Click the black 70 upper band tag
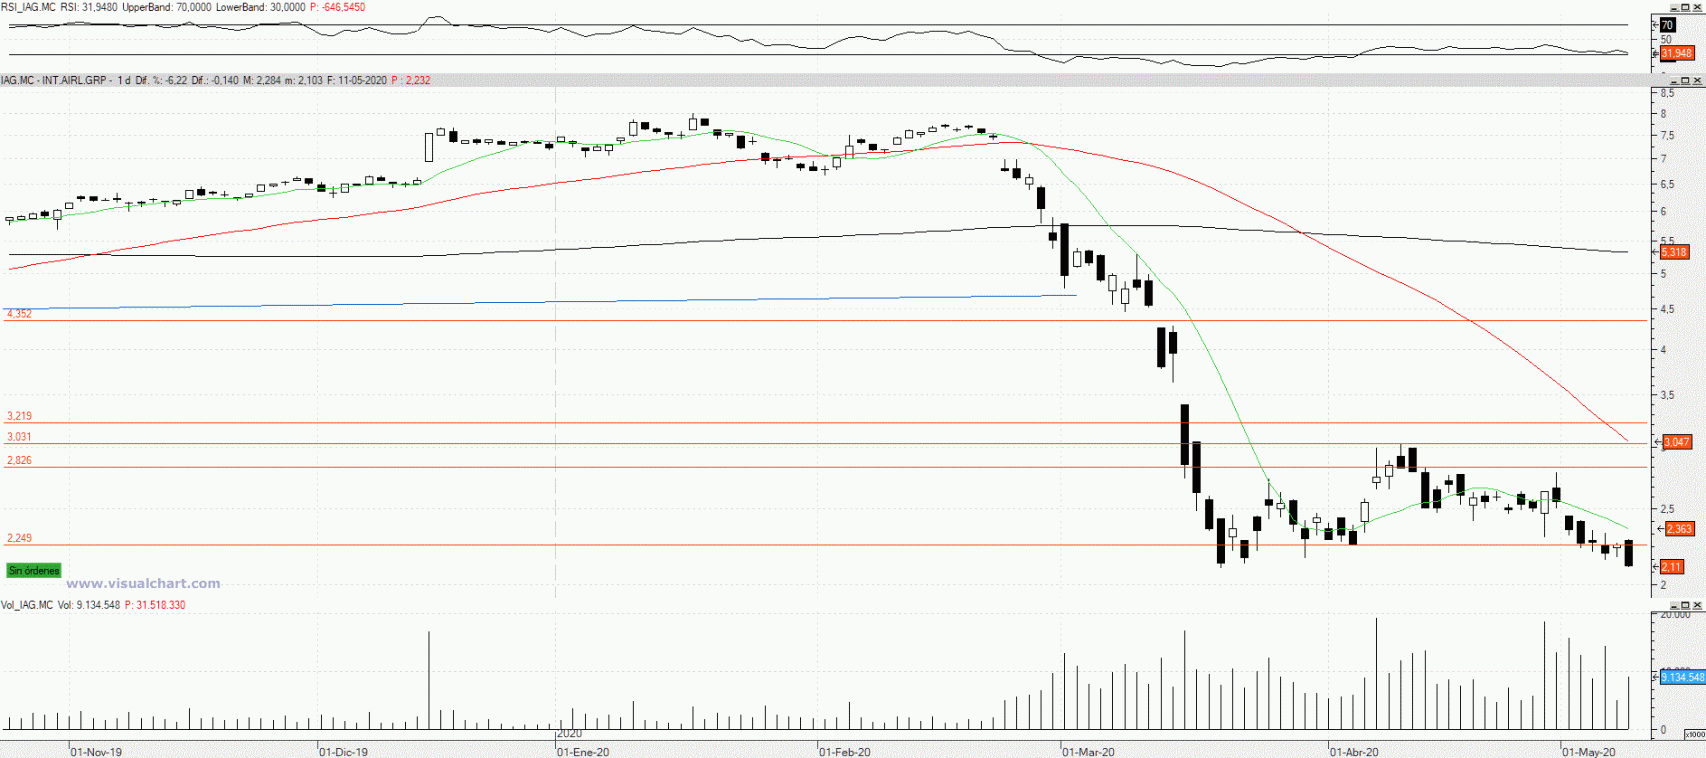This screenshot has height=758, width=1706. coord(1668,25)
